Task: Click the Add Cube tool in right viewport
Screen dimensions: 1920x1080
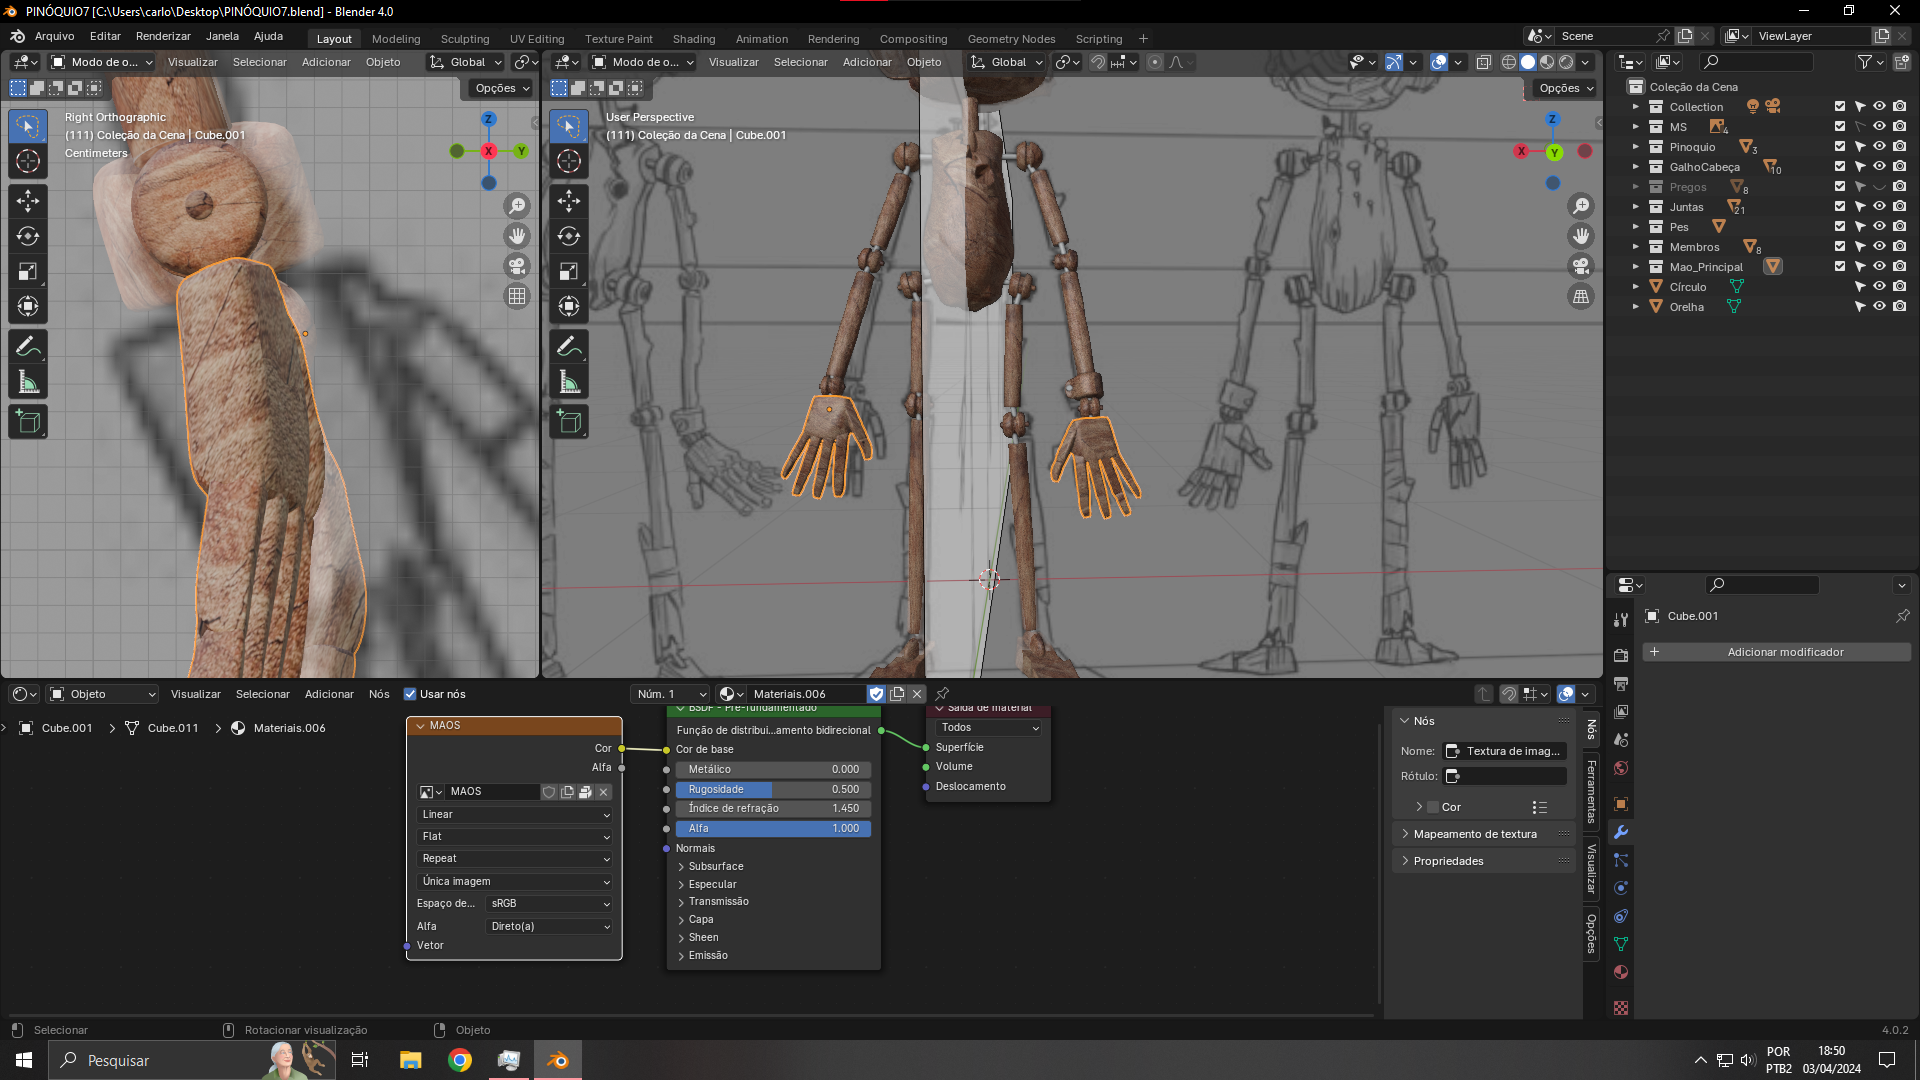Action: [x=569, y=422]
